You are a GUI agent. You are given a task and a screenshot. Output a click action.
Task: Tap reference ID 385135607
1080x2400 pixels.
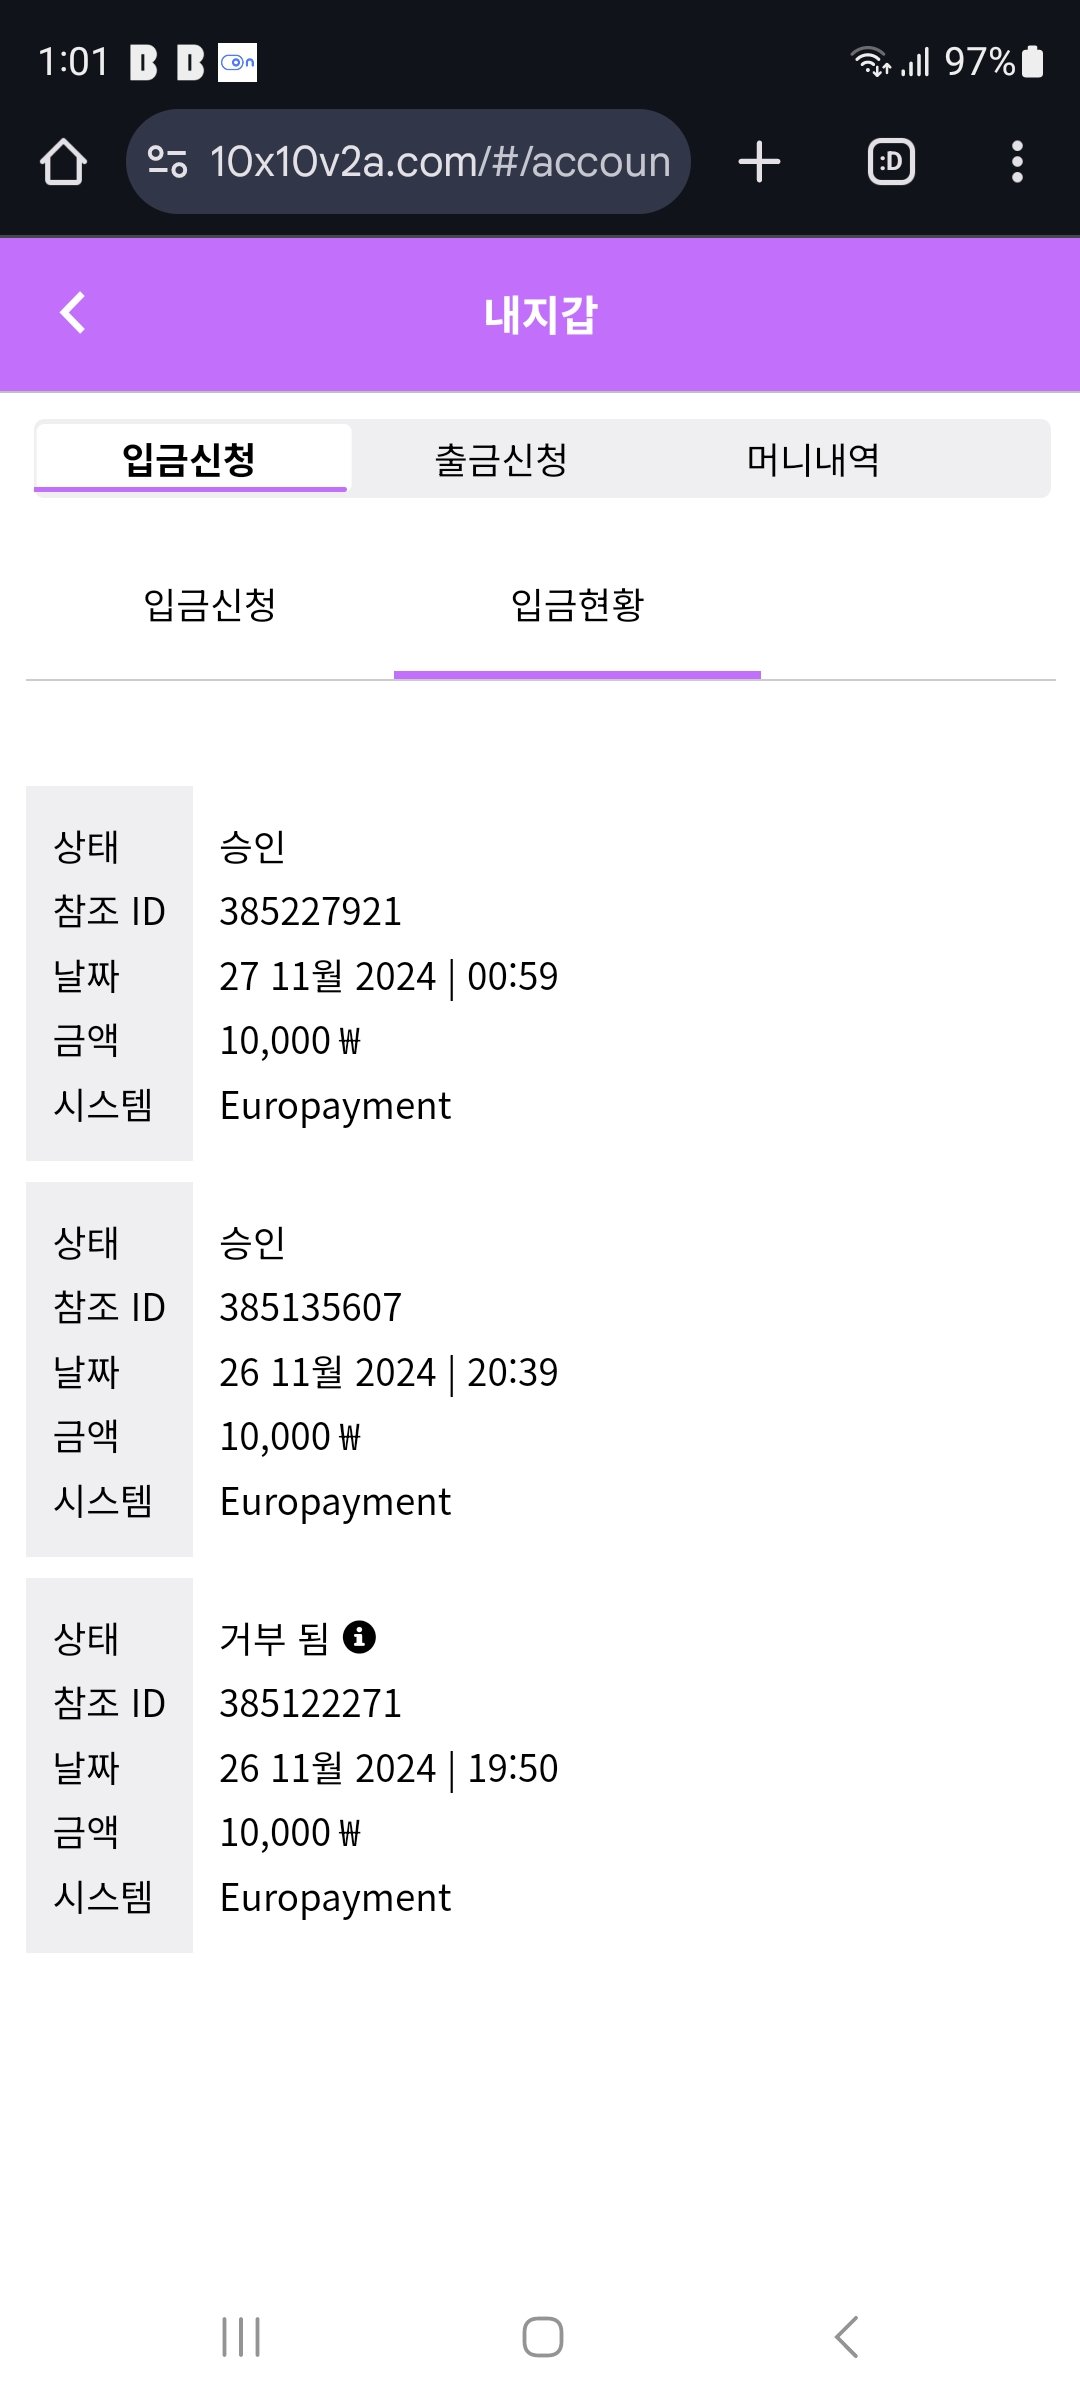pyautogui.click(x=310, y=1308)
